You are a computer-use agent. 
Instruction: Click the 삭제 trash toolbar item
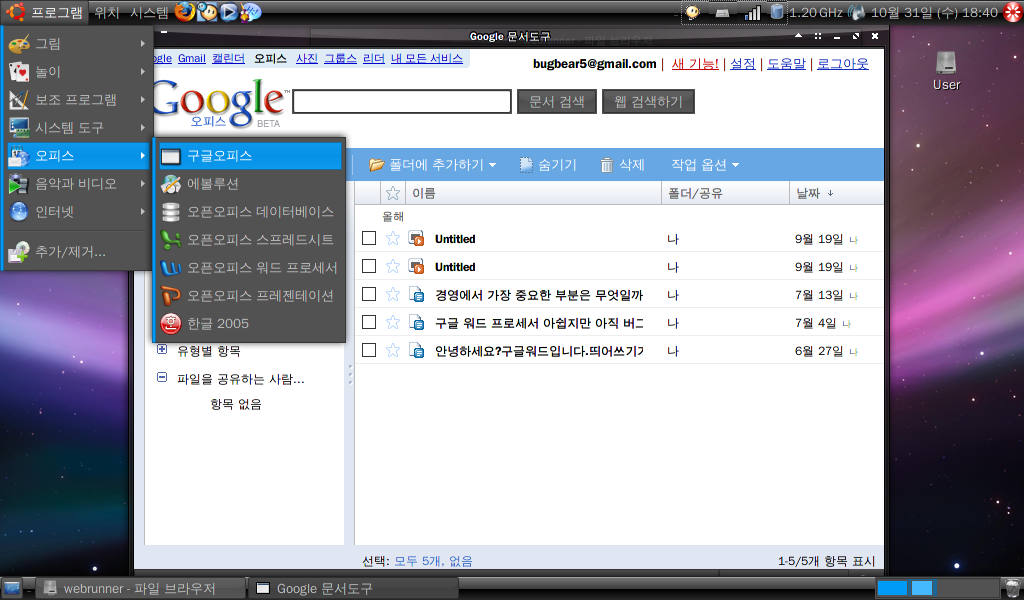tap(622, 165)
